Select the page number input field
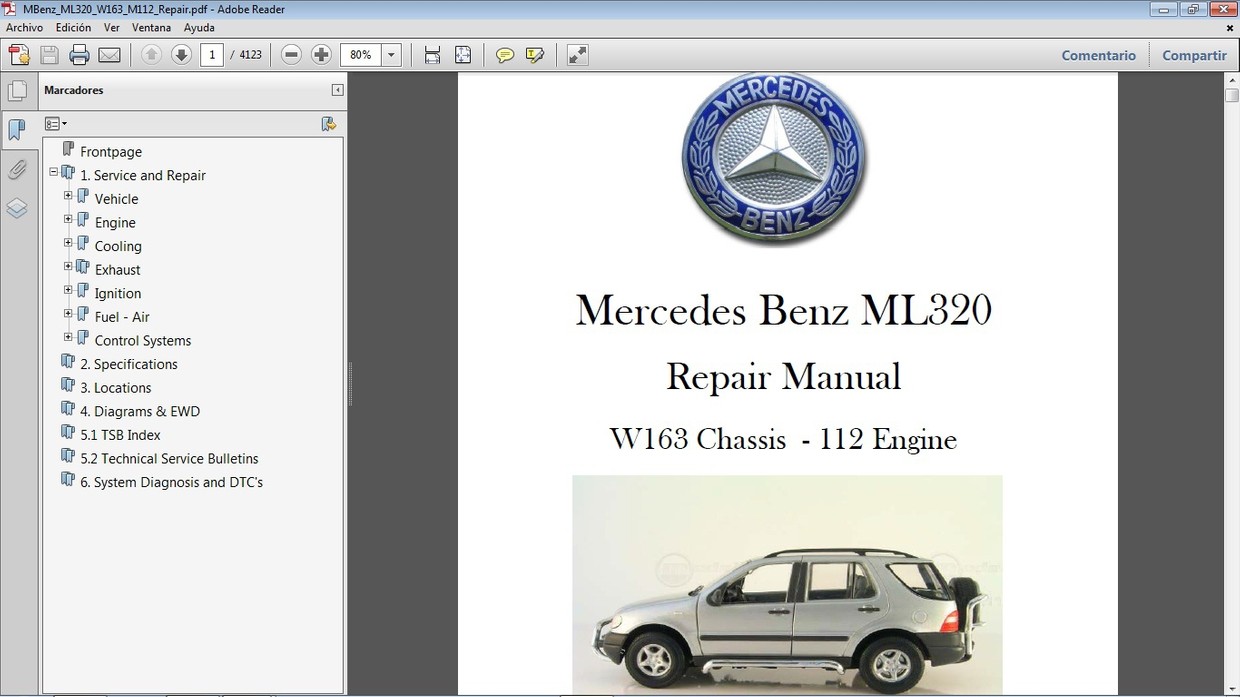Image resolution: width=1240 pixels, height=697 pixels. [211, 54]
